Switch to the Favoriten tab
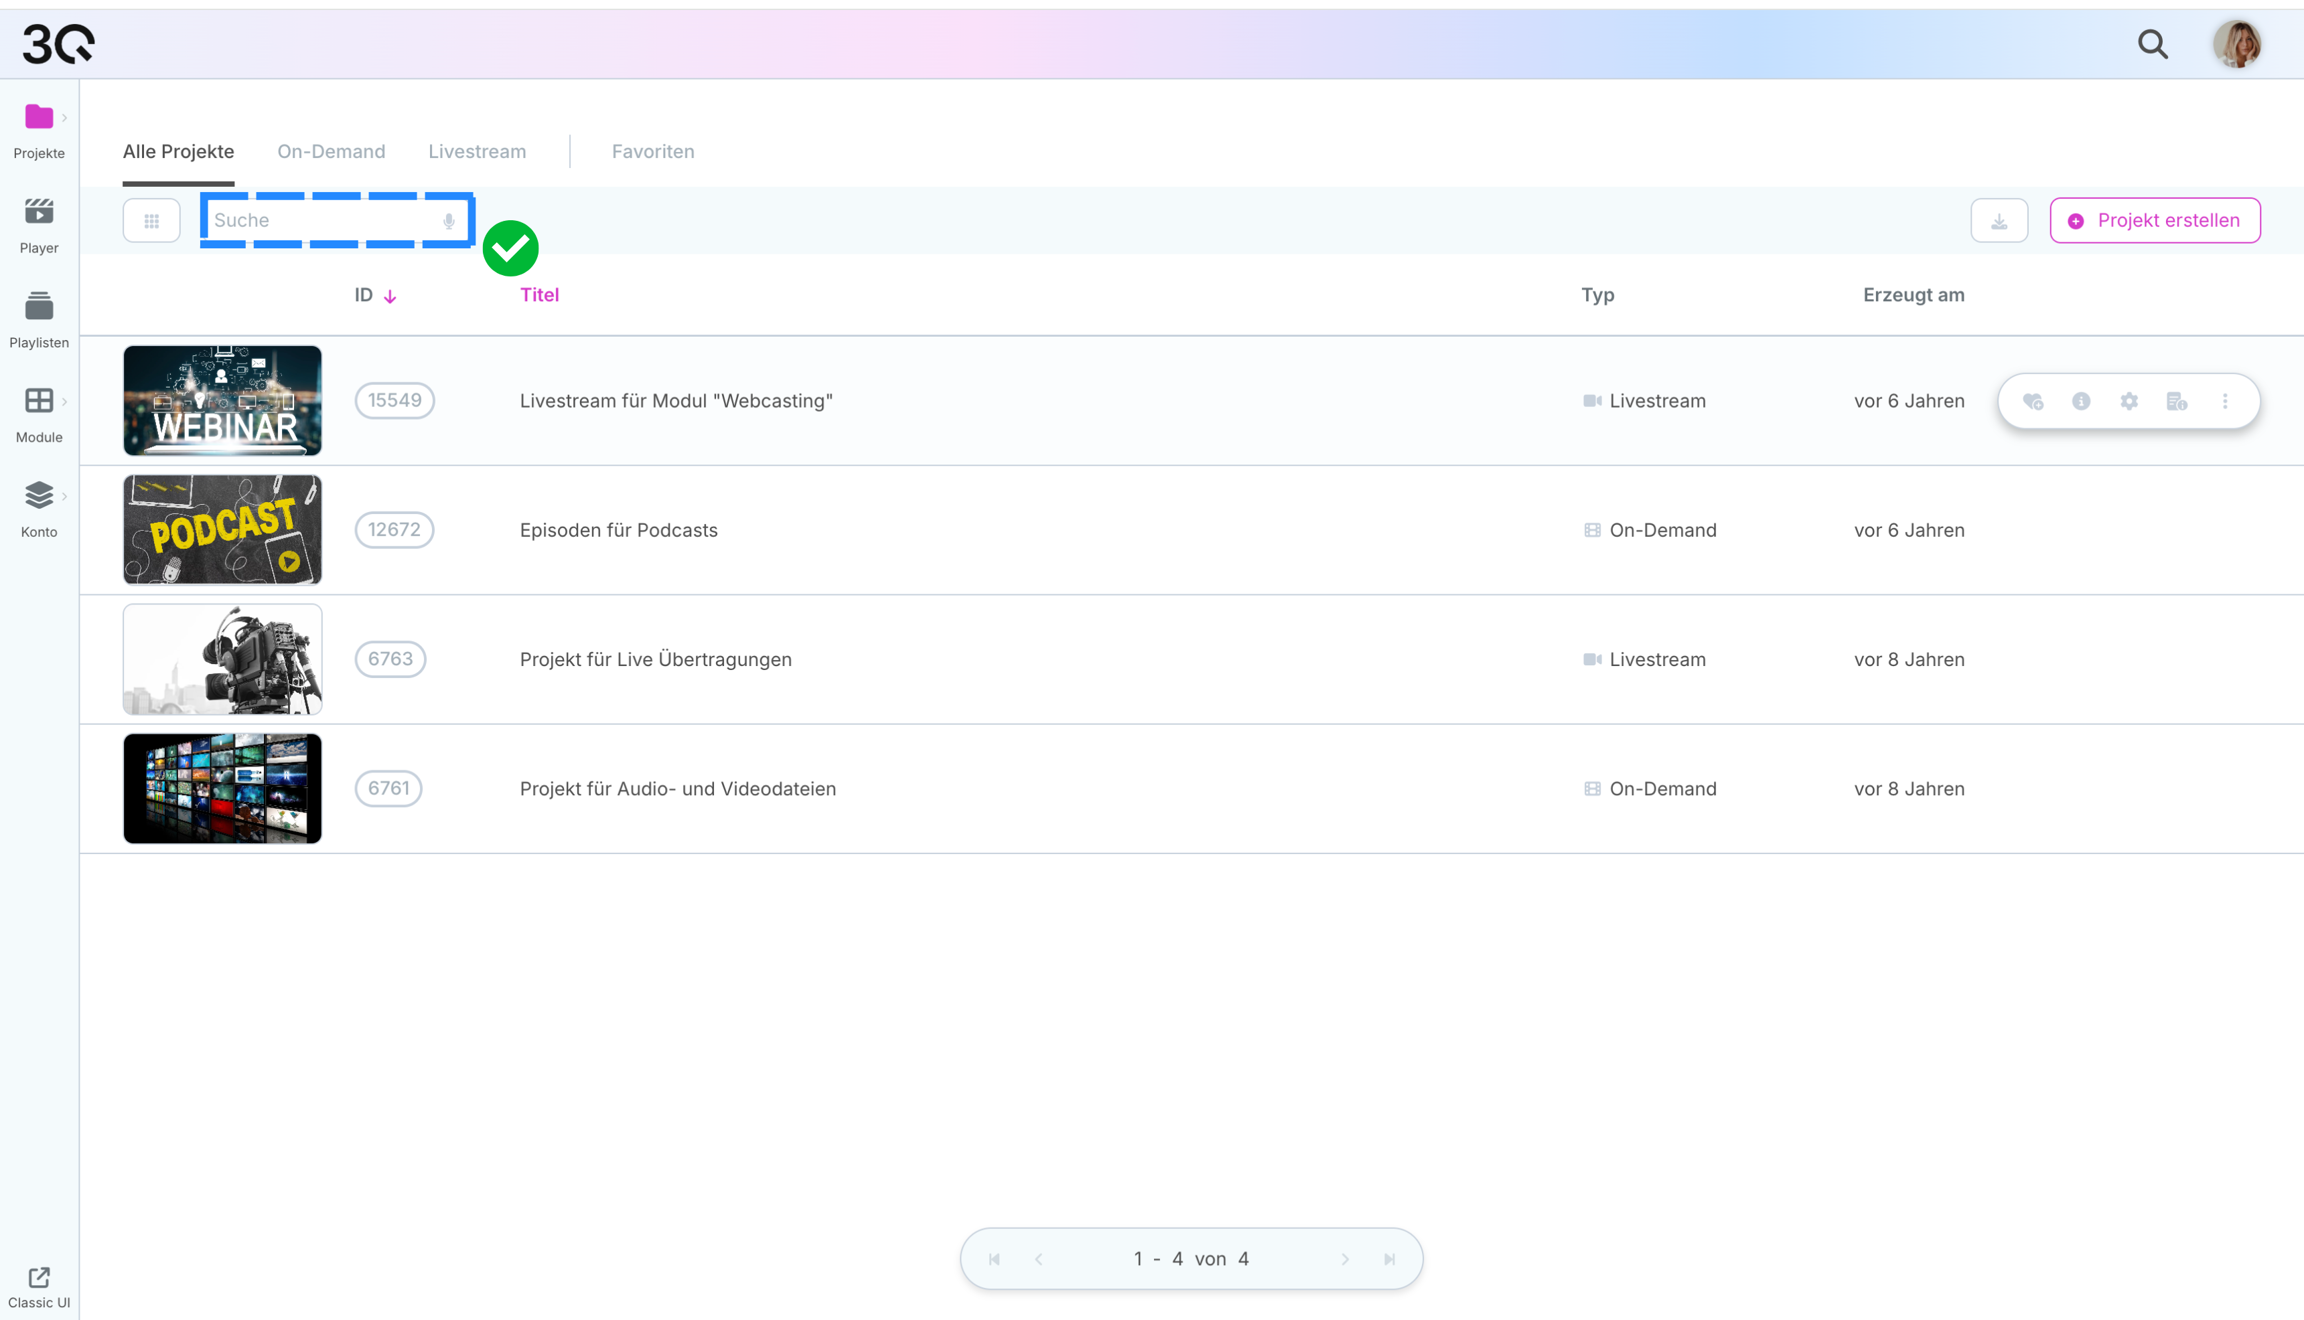The width and height of the screenshot is (2304, 1320). pos(653,151)
